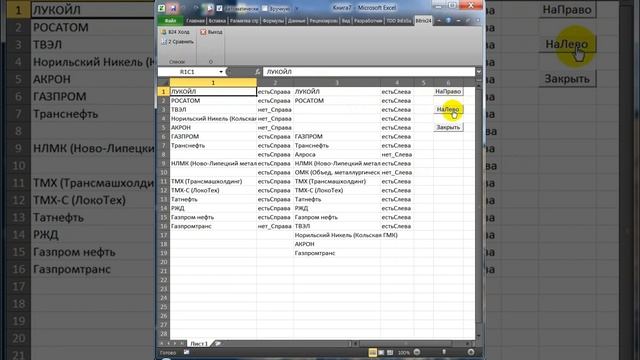
Task: Click the insert function fx icon
Action: [x=257, y=72]
